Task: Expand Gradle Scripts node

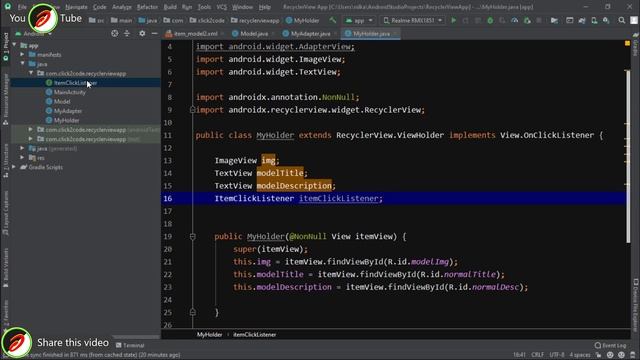Action: coord(14,167)
